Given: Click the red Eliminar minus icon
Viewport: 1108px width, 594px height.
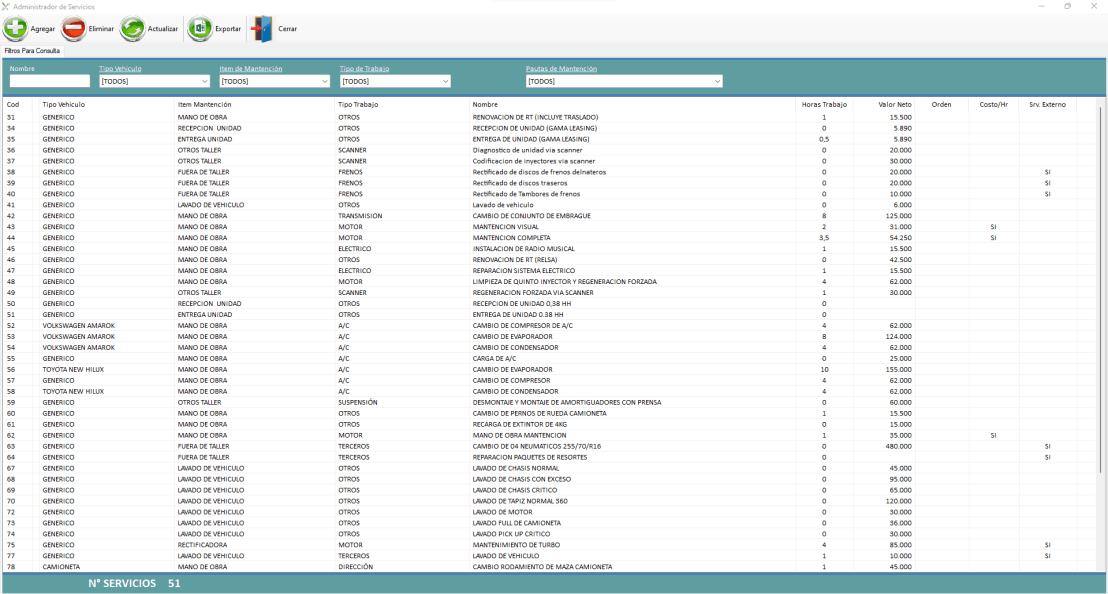Looking at the screenshot, I should [74, 29].
